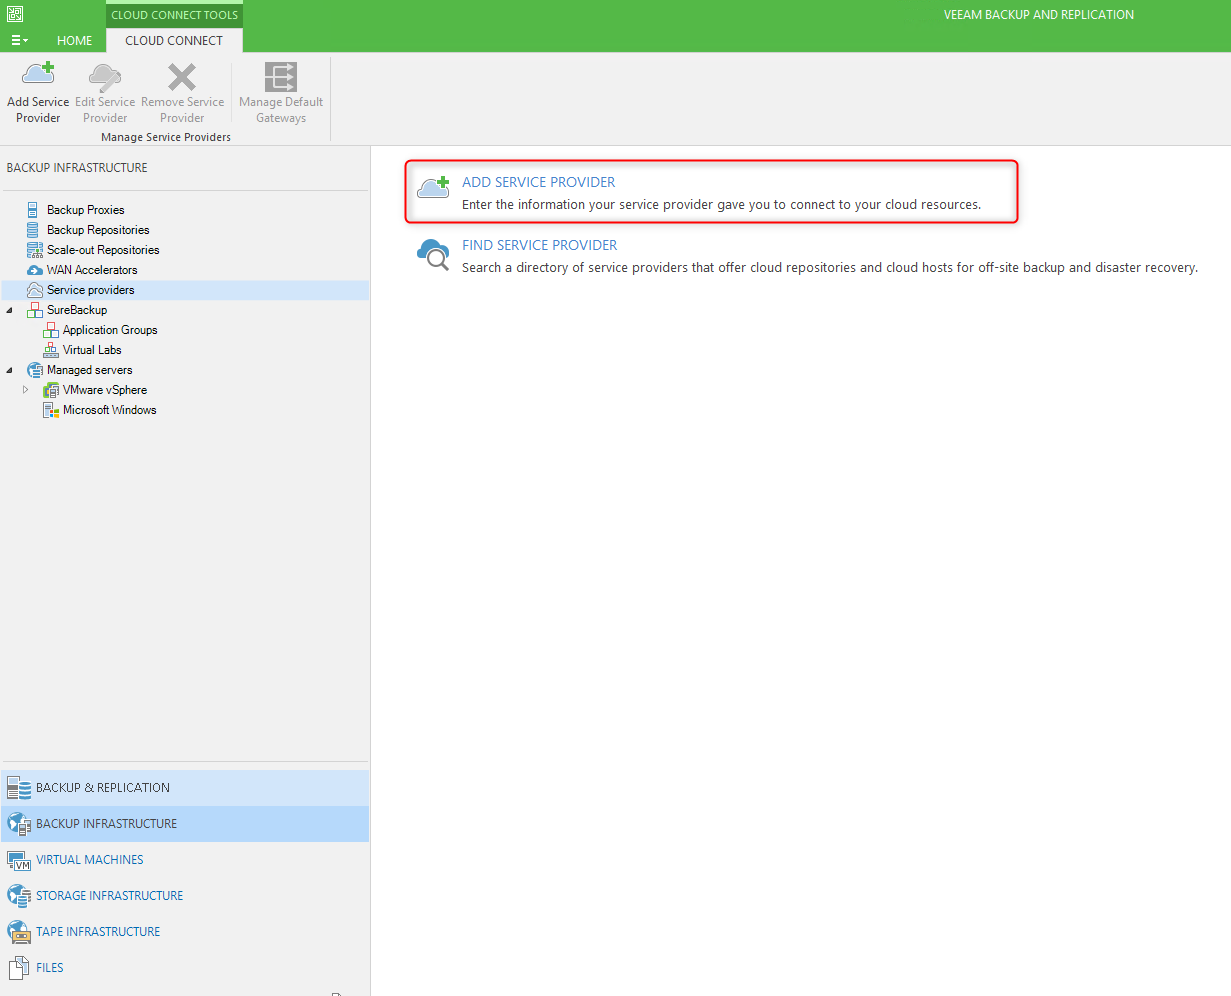Select WAN Accelerators in the tree
Screen dimensions: 1231x996
92,270
